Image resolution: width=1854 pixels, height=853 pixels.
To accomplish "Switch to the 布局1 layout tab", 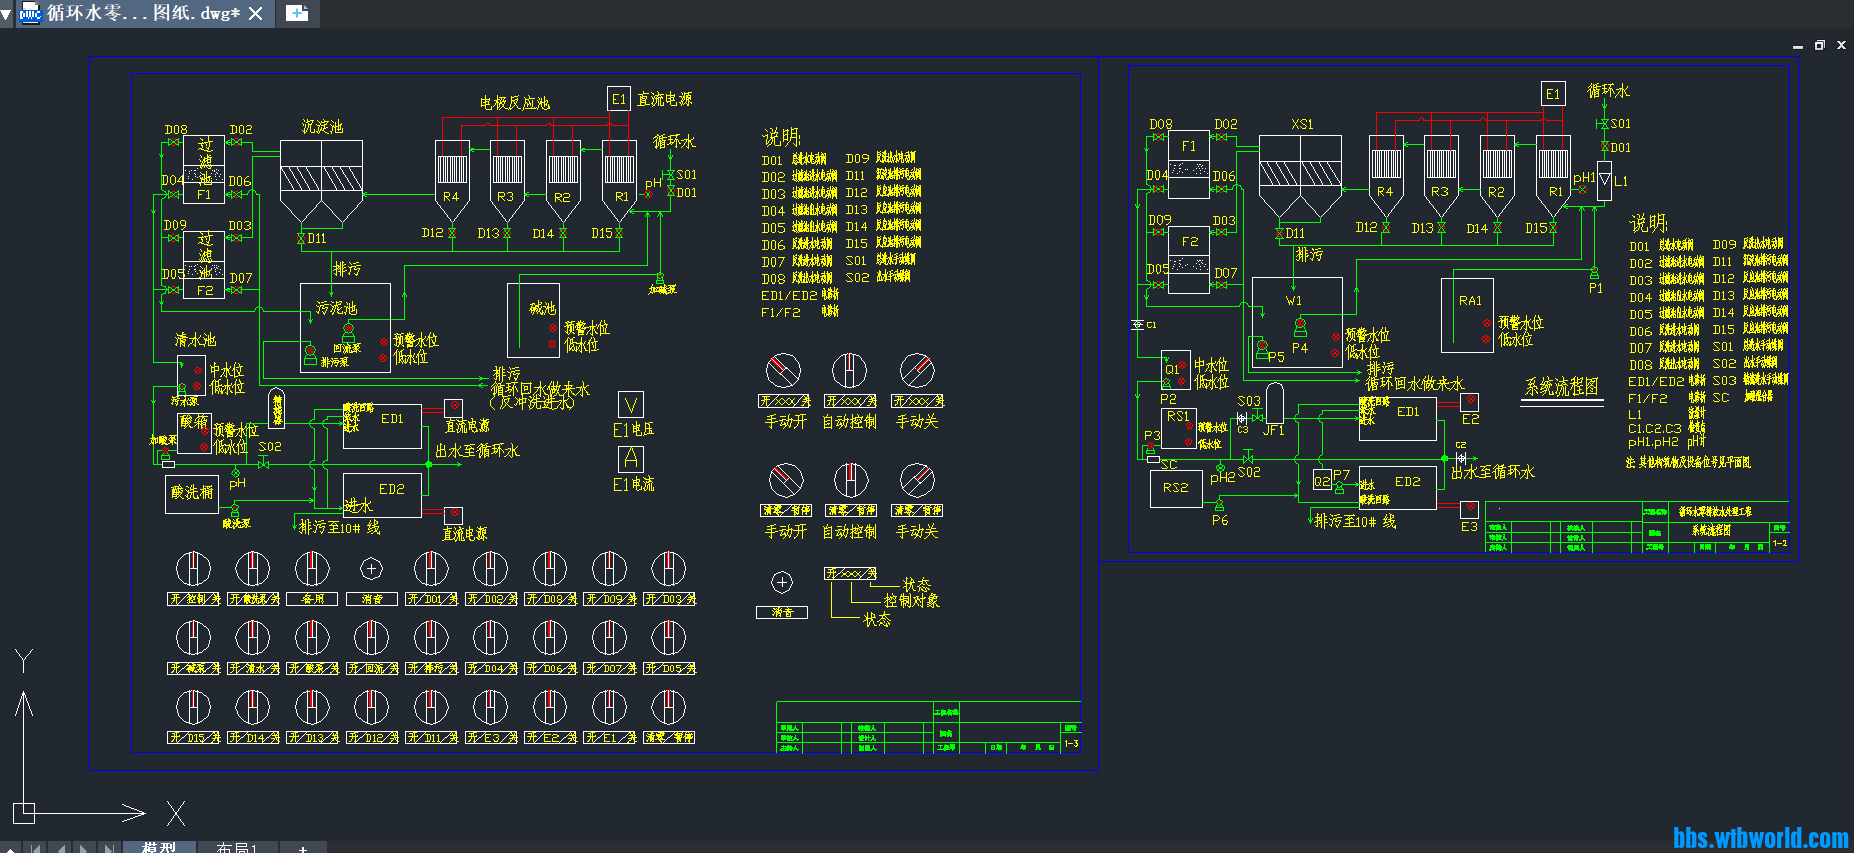I will tap(236, 848).
